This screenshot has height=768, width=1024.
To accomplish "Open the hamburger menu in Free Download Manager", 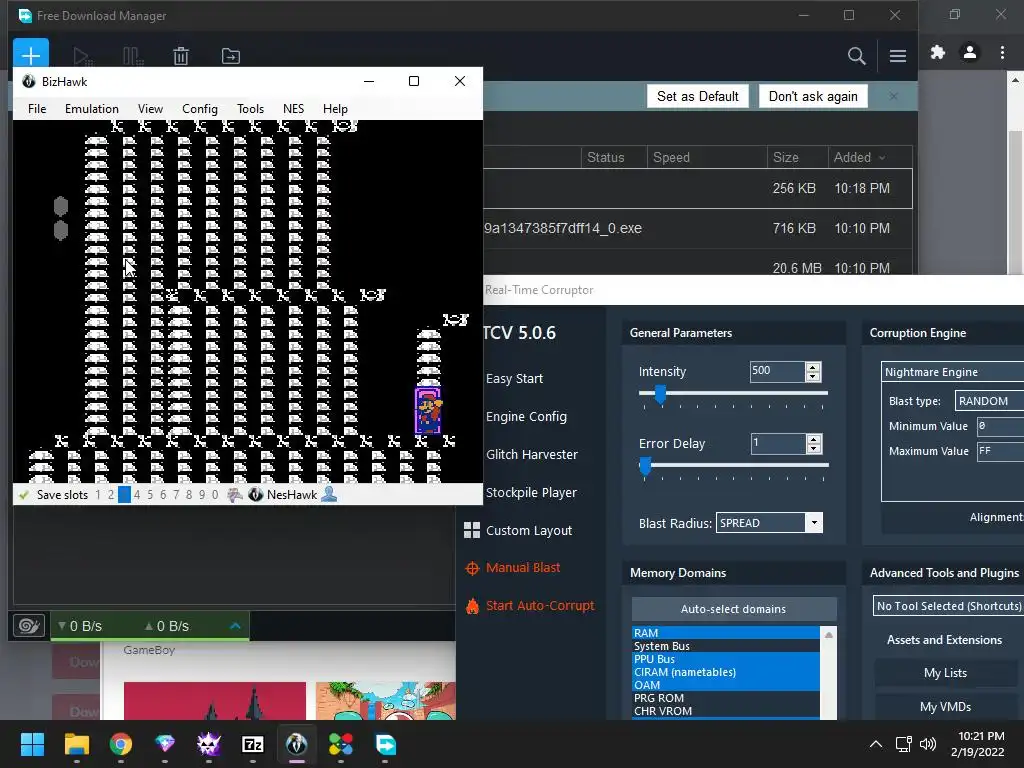I will pyautogui.click(x=897, y=56).
